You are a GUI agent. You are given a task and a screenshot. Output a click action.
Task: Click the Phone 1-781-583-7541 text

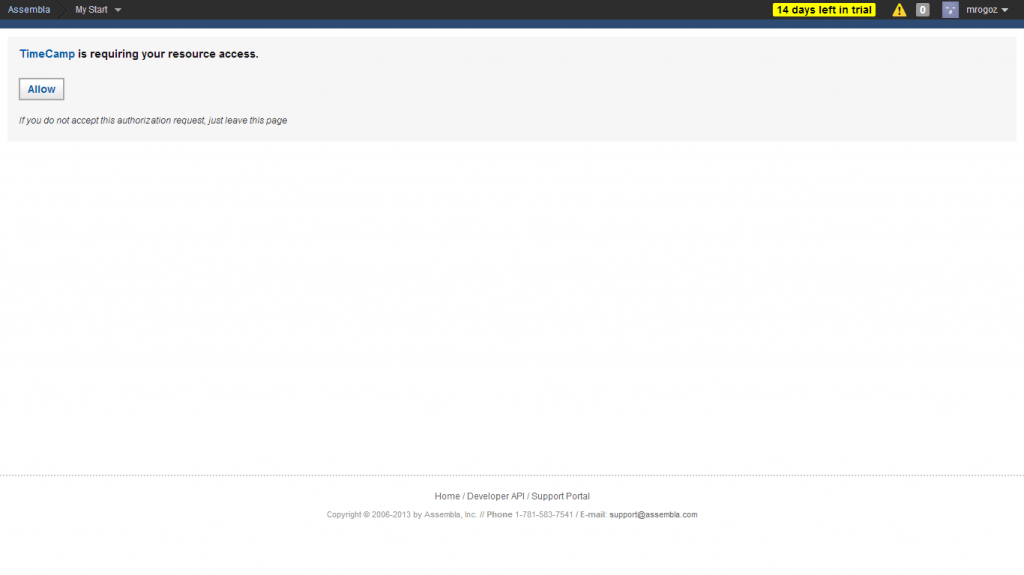click(530, 515)
